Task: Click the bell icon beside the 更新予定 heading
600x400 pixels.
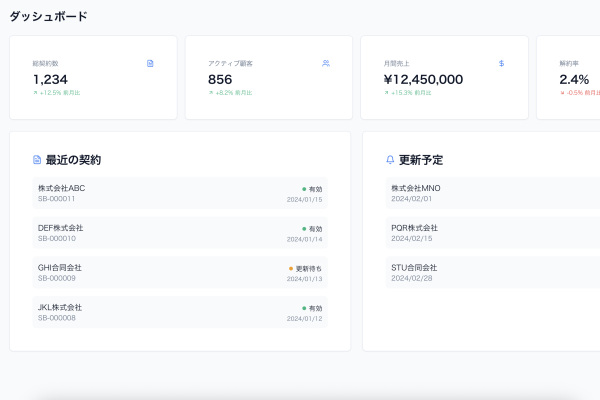Action: [x=390, y=160]
